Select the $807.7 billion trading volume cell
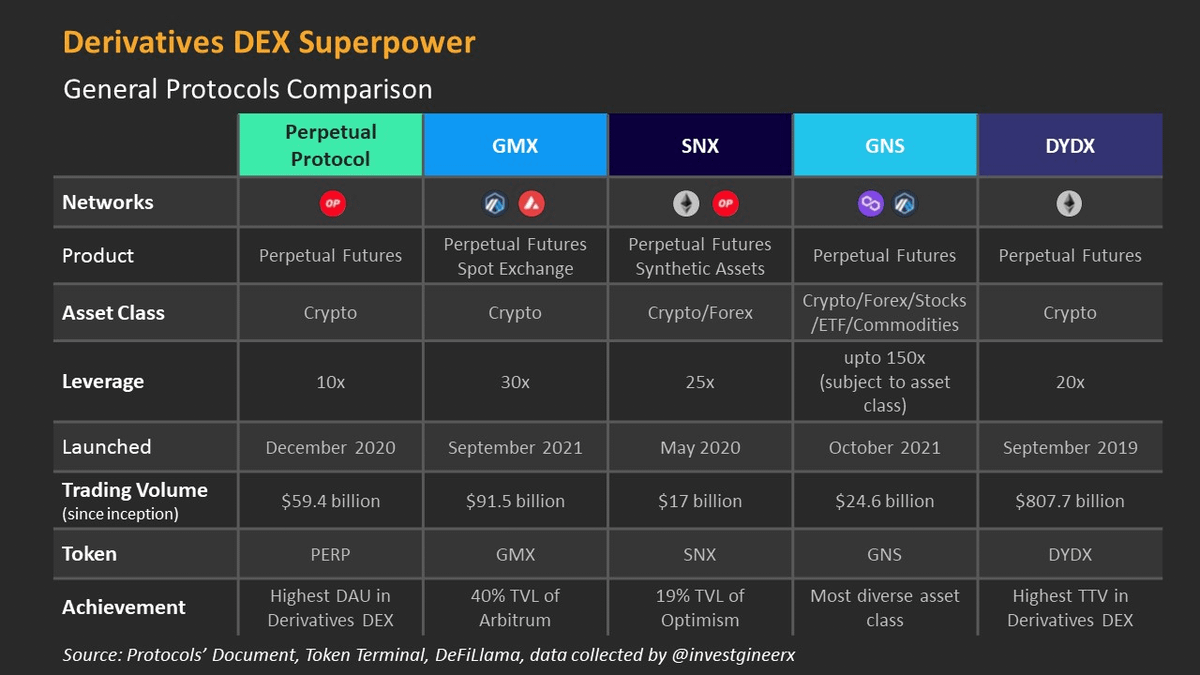1200x675 pixels. pyautogui.click(x=1070, y=501)
